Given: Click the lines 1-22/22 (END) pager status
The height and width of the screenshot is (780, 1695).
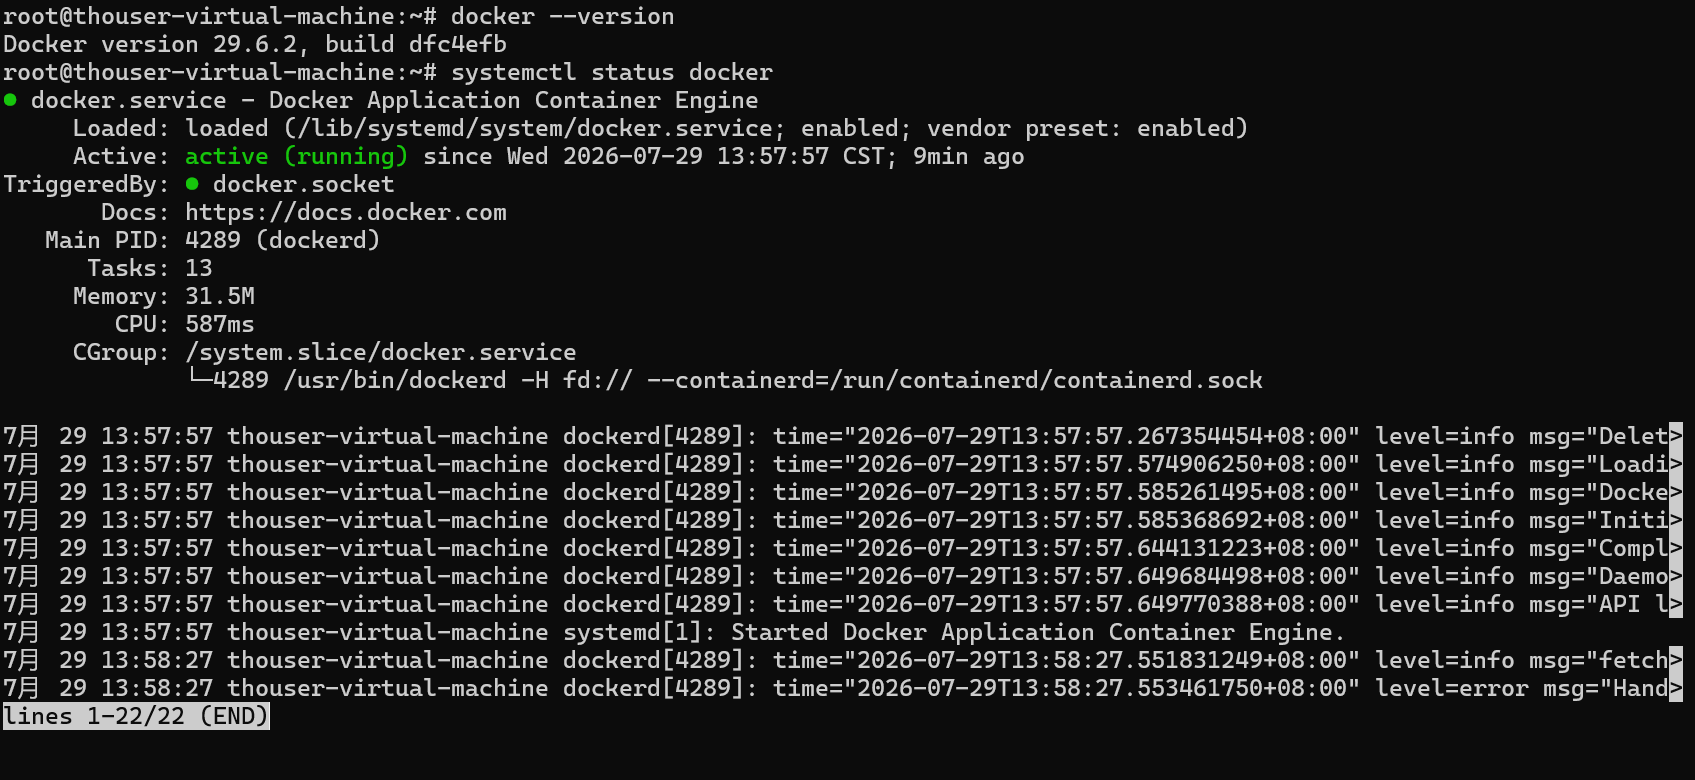Looking at the screenshot, I should click(x=136, y=716).
